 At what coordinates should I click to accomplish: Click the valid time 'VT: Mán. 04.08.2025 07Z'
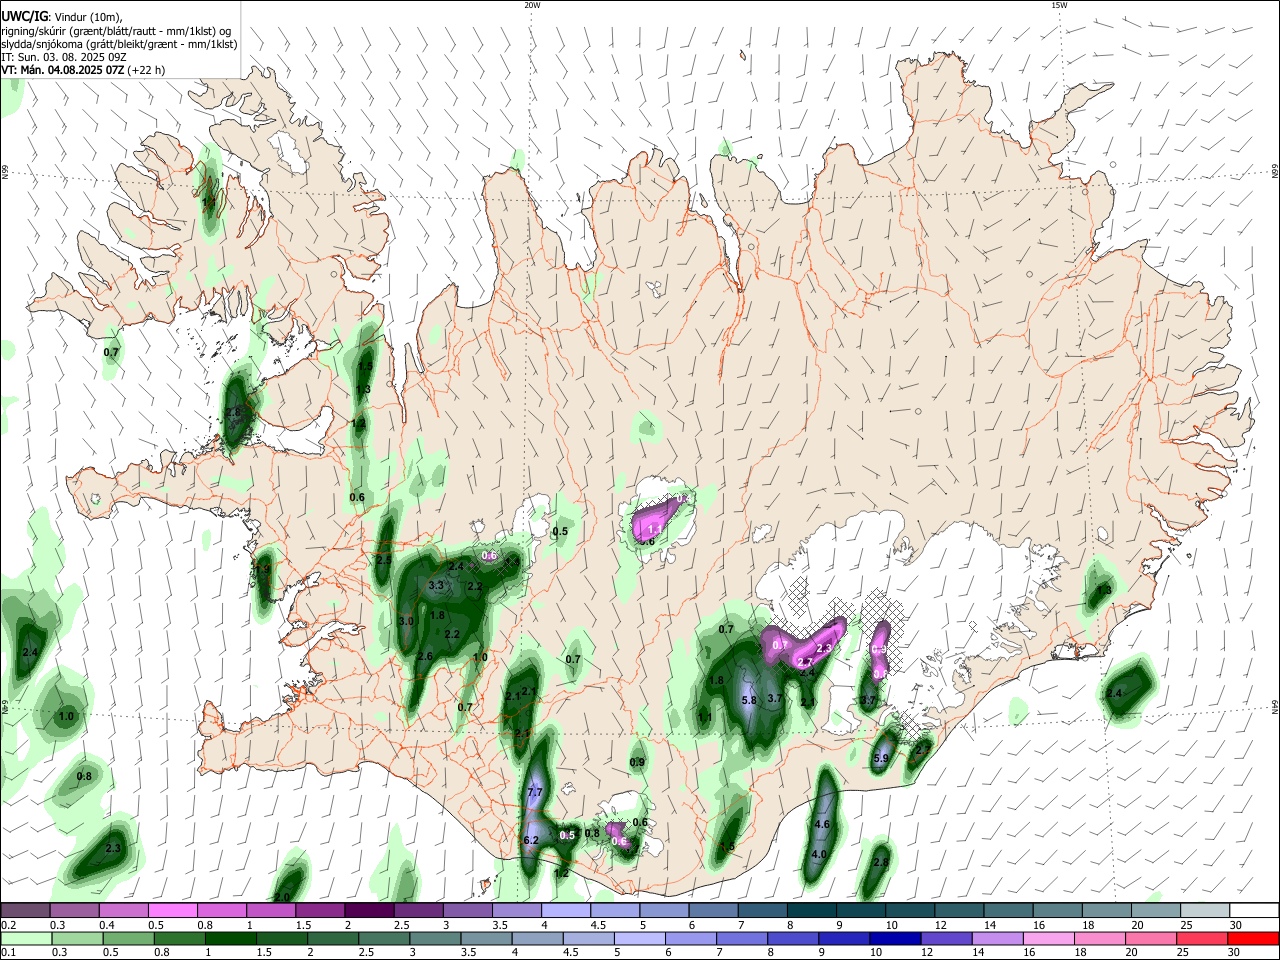(62, 70)
